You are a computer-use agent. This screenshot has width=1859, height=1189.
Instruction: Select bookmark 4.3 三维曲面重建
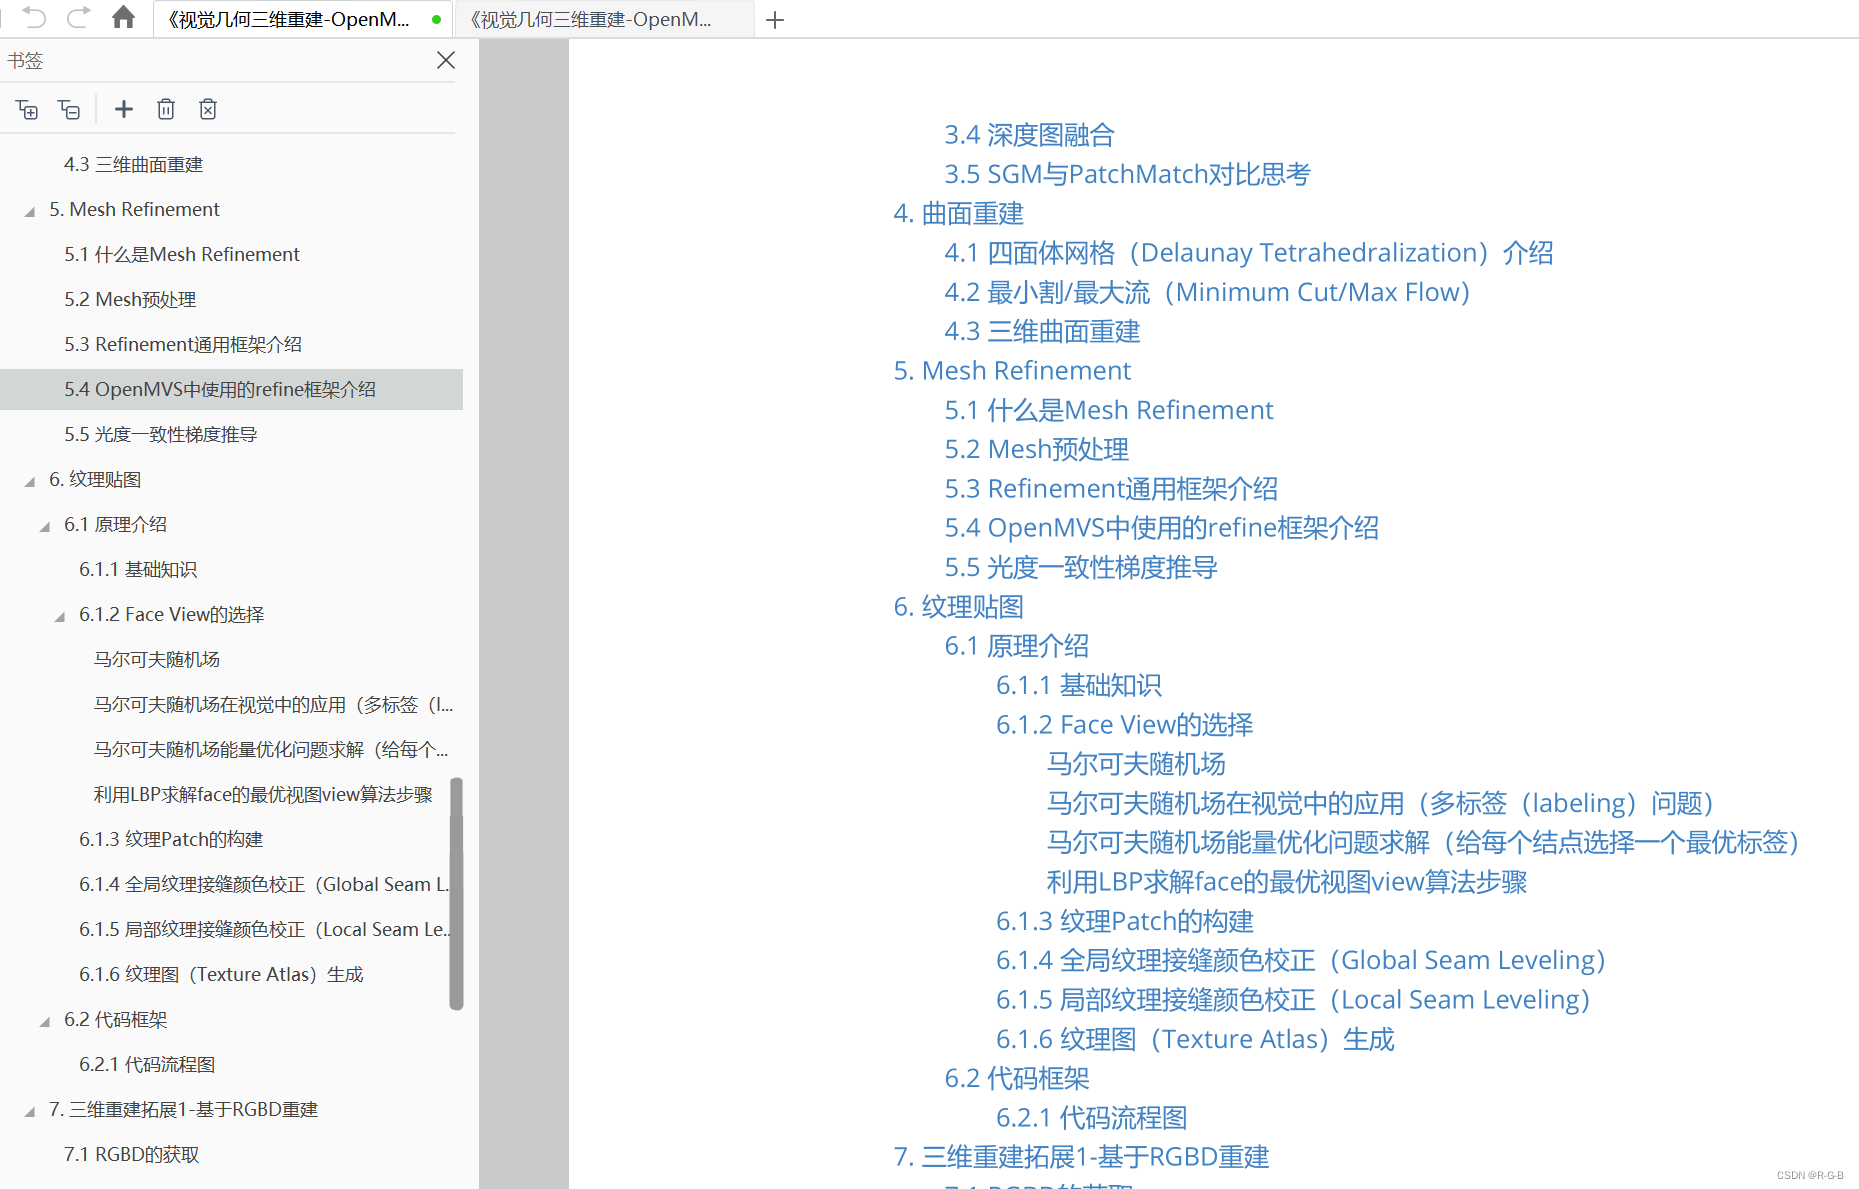tap(134, 164)
